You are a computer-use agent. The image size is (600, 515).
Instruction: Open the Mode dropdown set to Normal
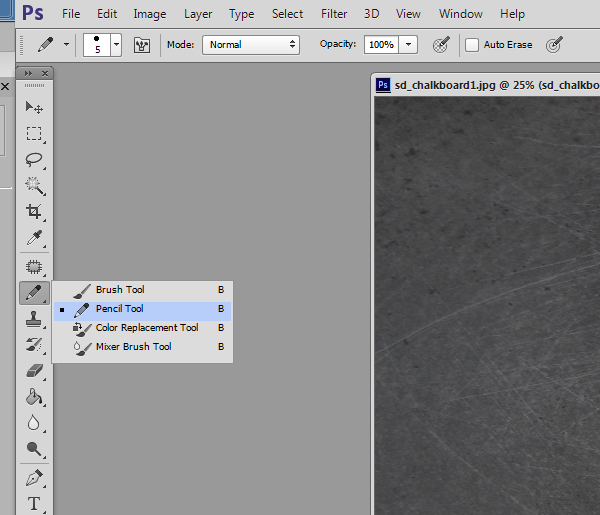pos(251,45)
